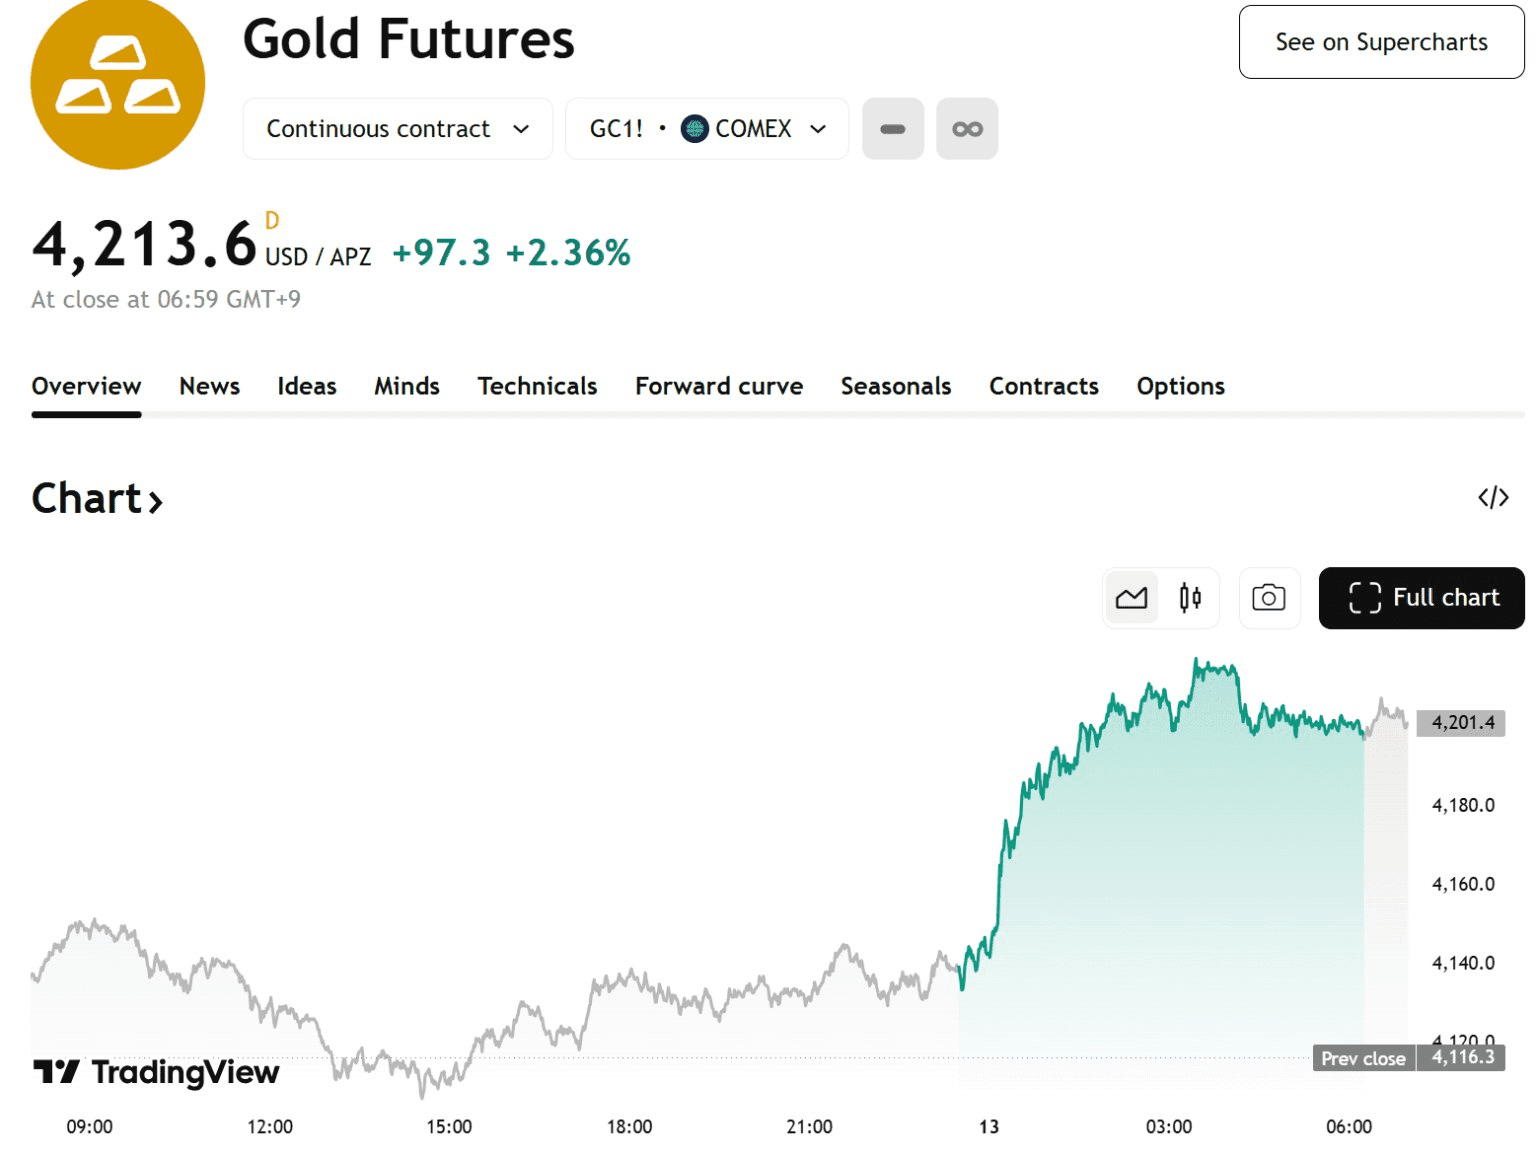Click the COMEX exchange globe icon
The height and width of the screenshot is (1156, 1536).
pos(694,129)
